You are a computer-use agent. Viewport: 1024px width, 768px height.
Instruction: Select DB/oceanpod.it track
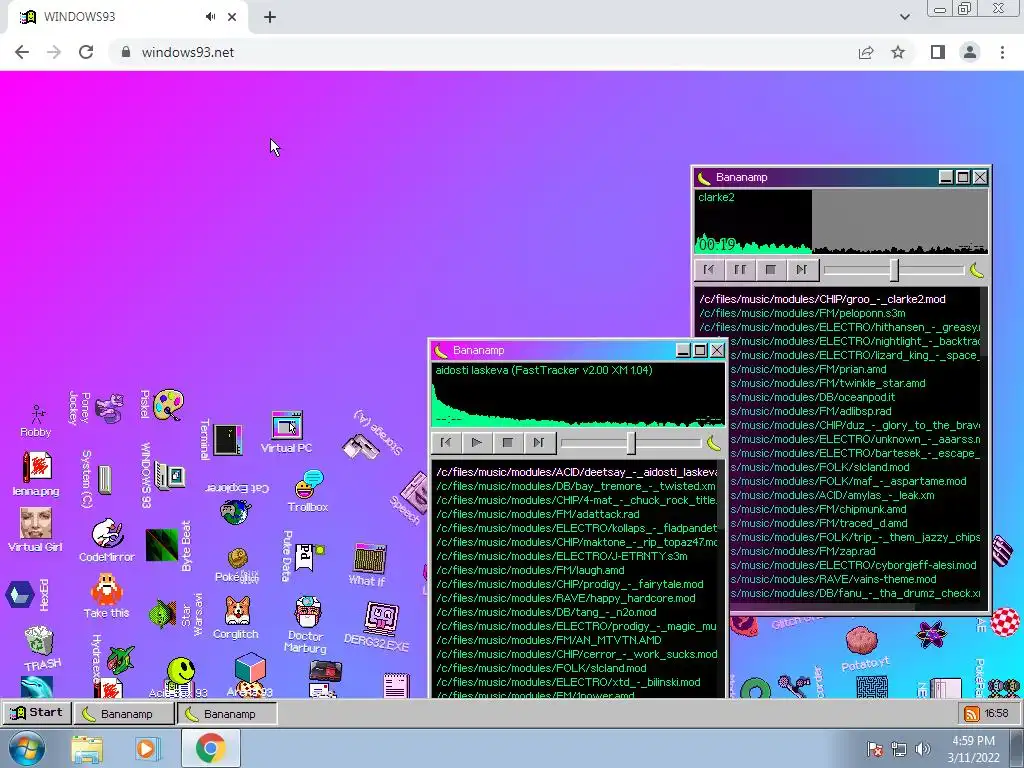855,397
